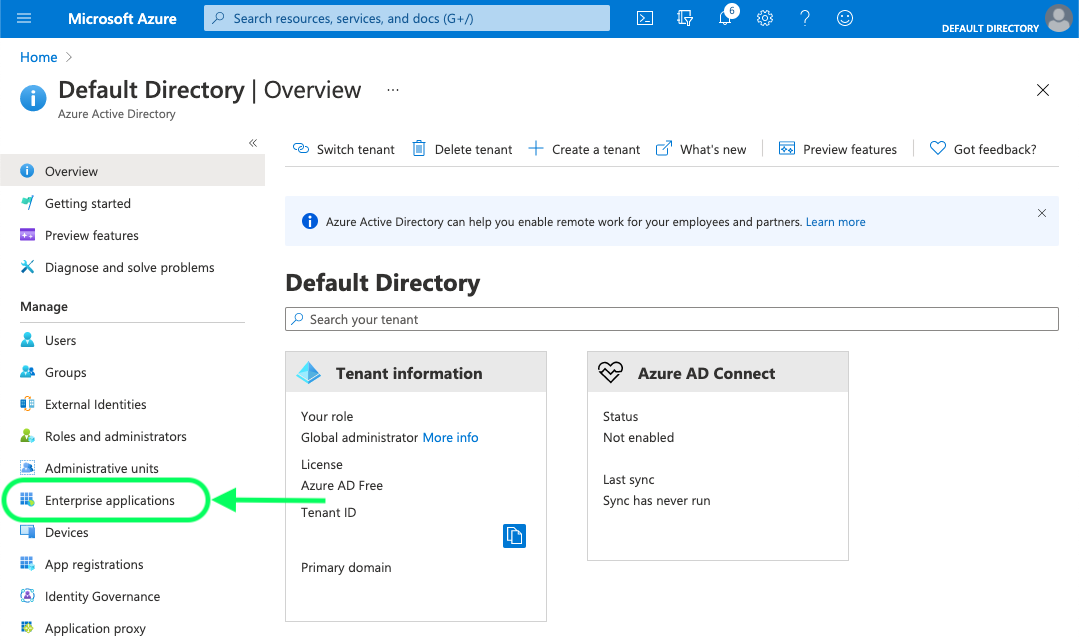Select Overview in the side menu
Image resolution: width=1079 pixels, height=641 pixels.
(x=132, y=171)
